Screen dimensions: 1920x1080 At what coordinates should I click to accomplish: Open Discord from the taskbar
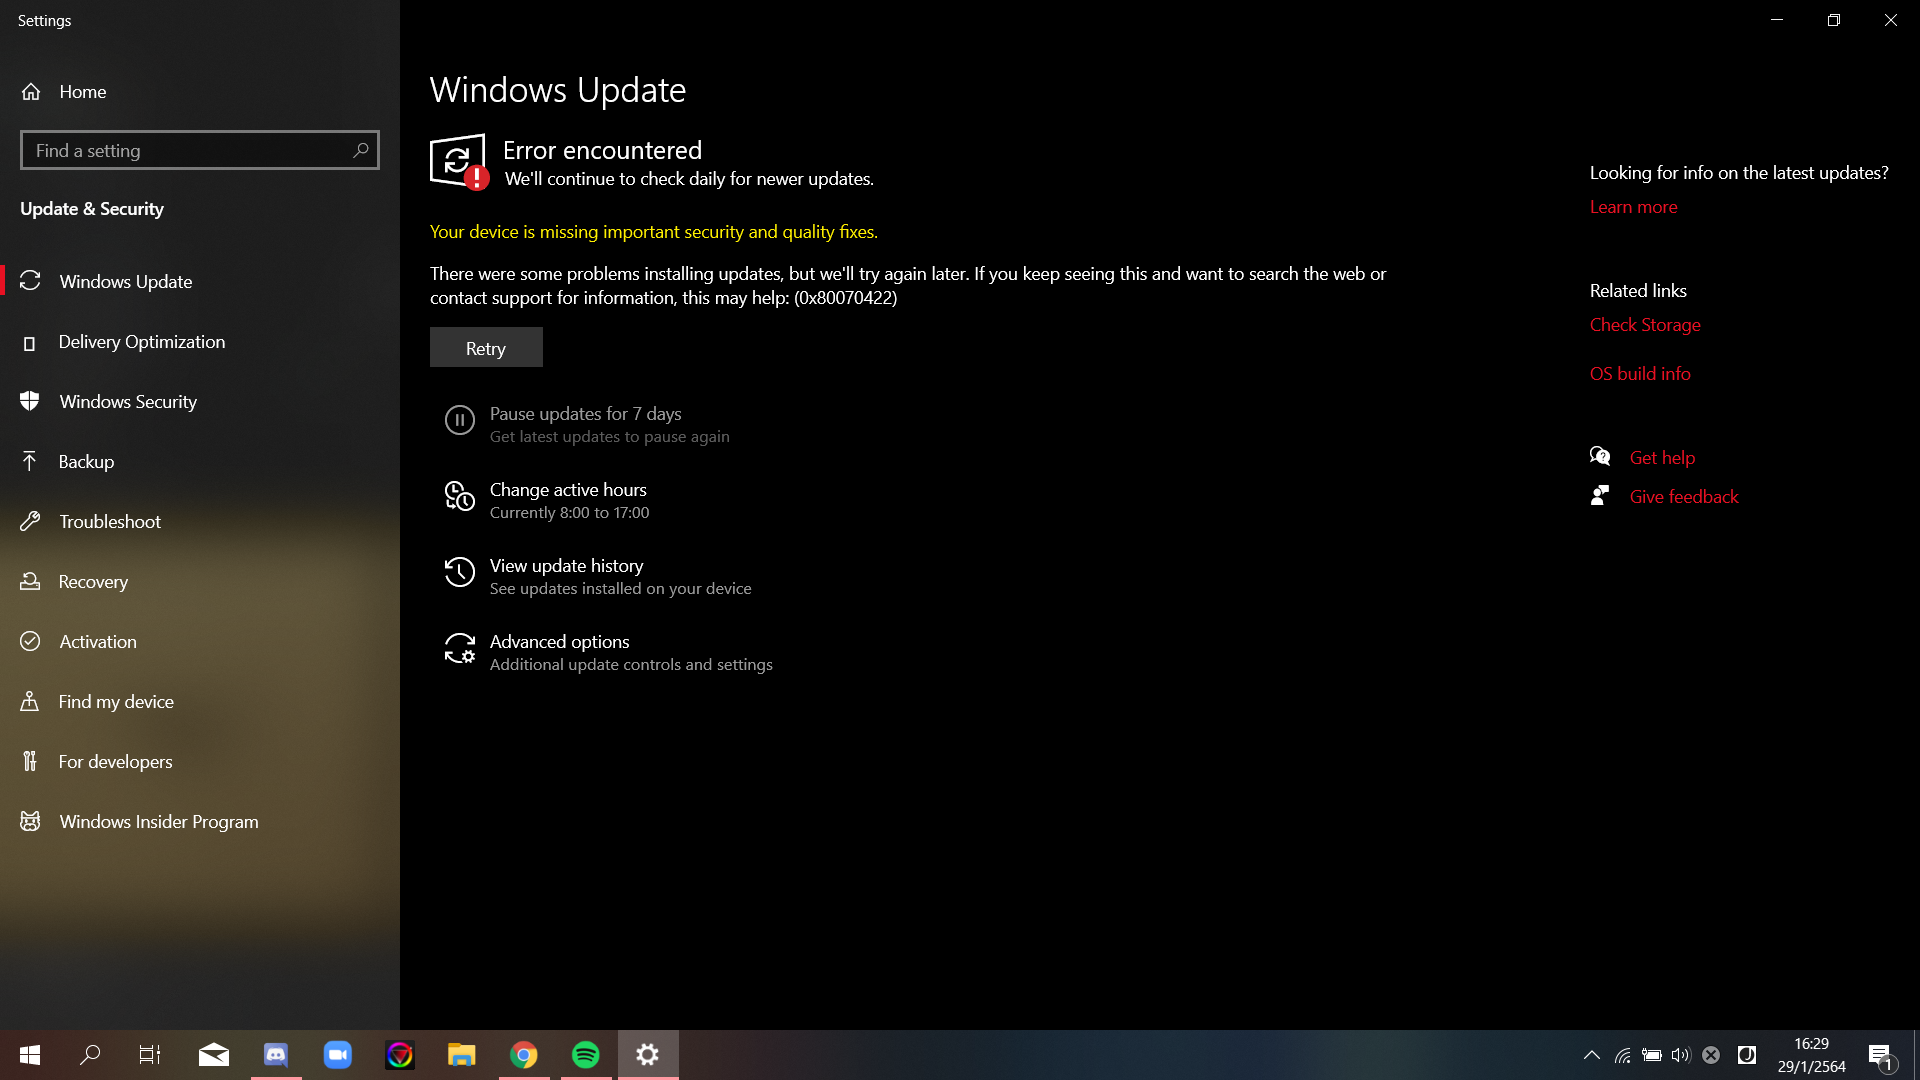(x=276, y=1055)
